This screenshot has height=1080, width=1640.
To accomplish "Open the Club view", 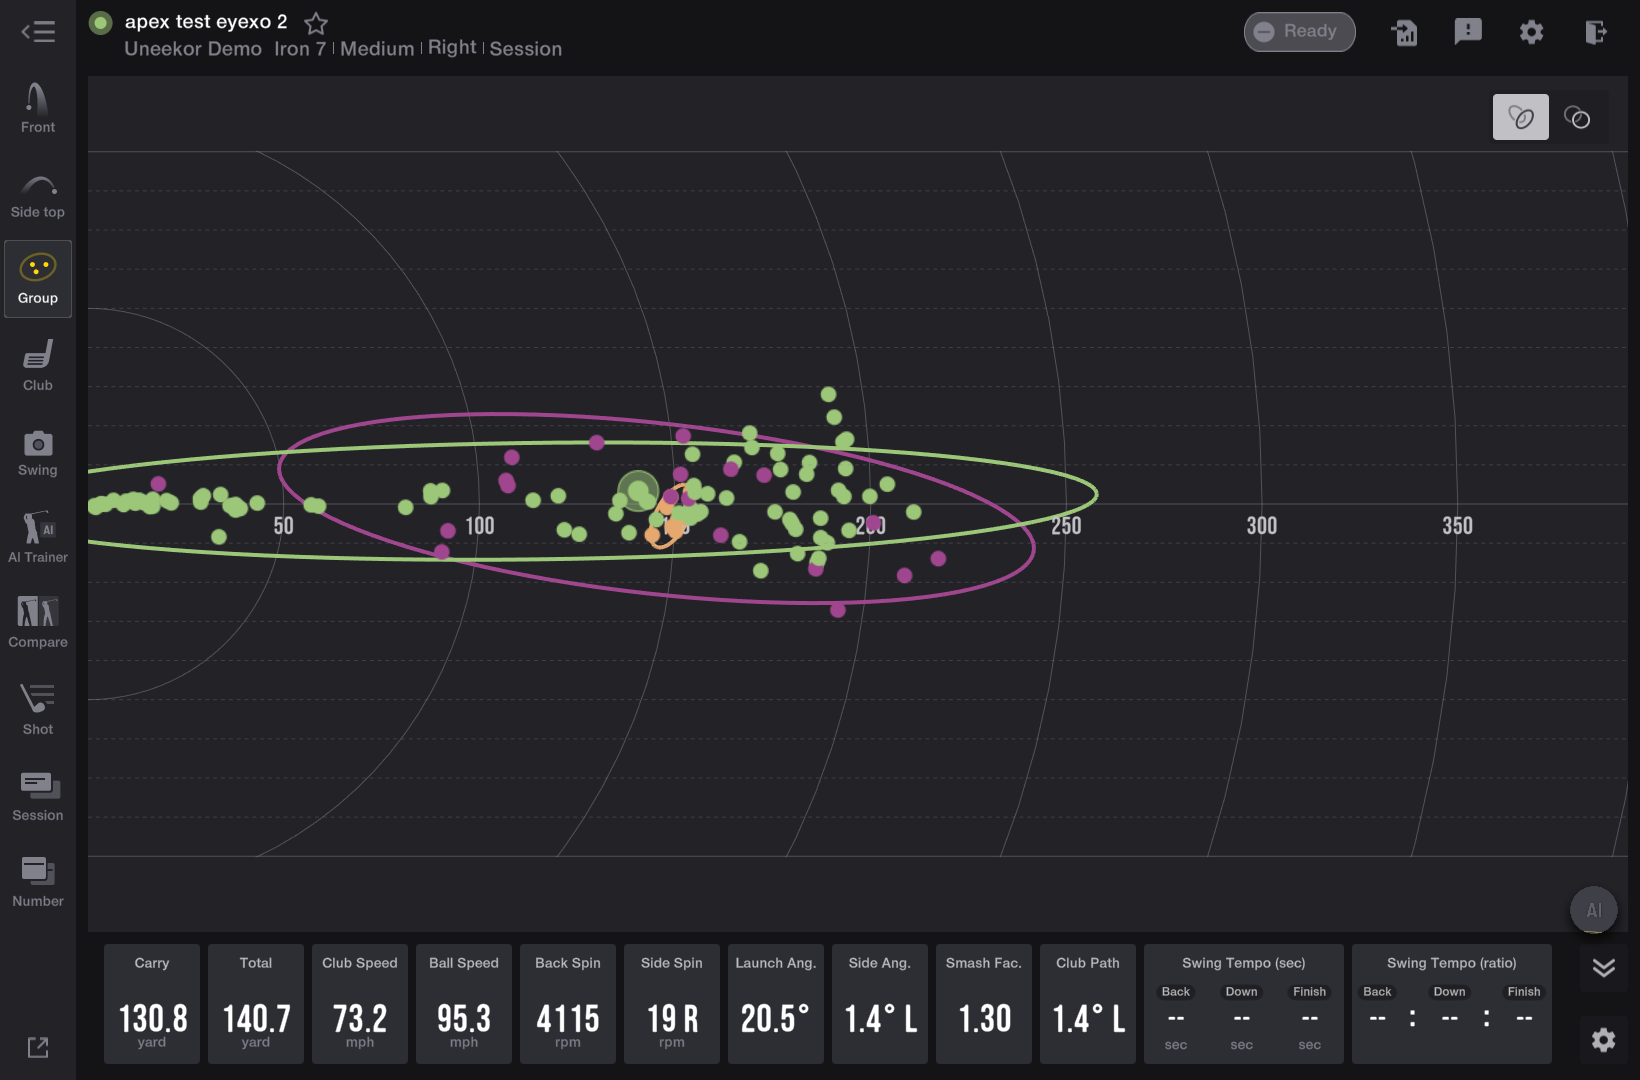I will coord(38,366).
